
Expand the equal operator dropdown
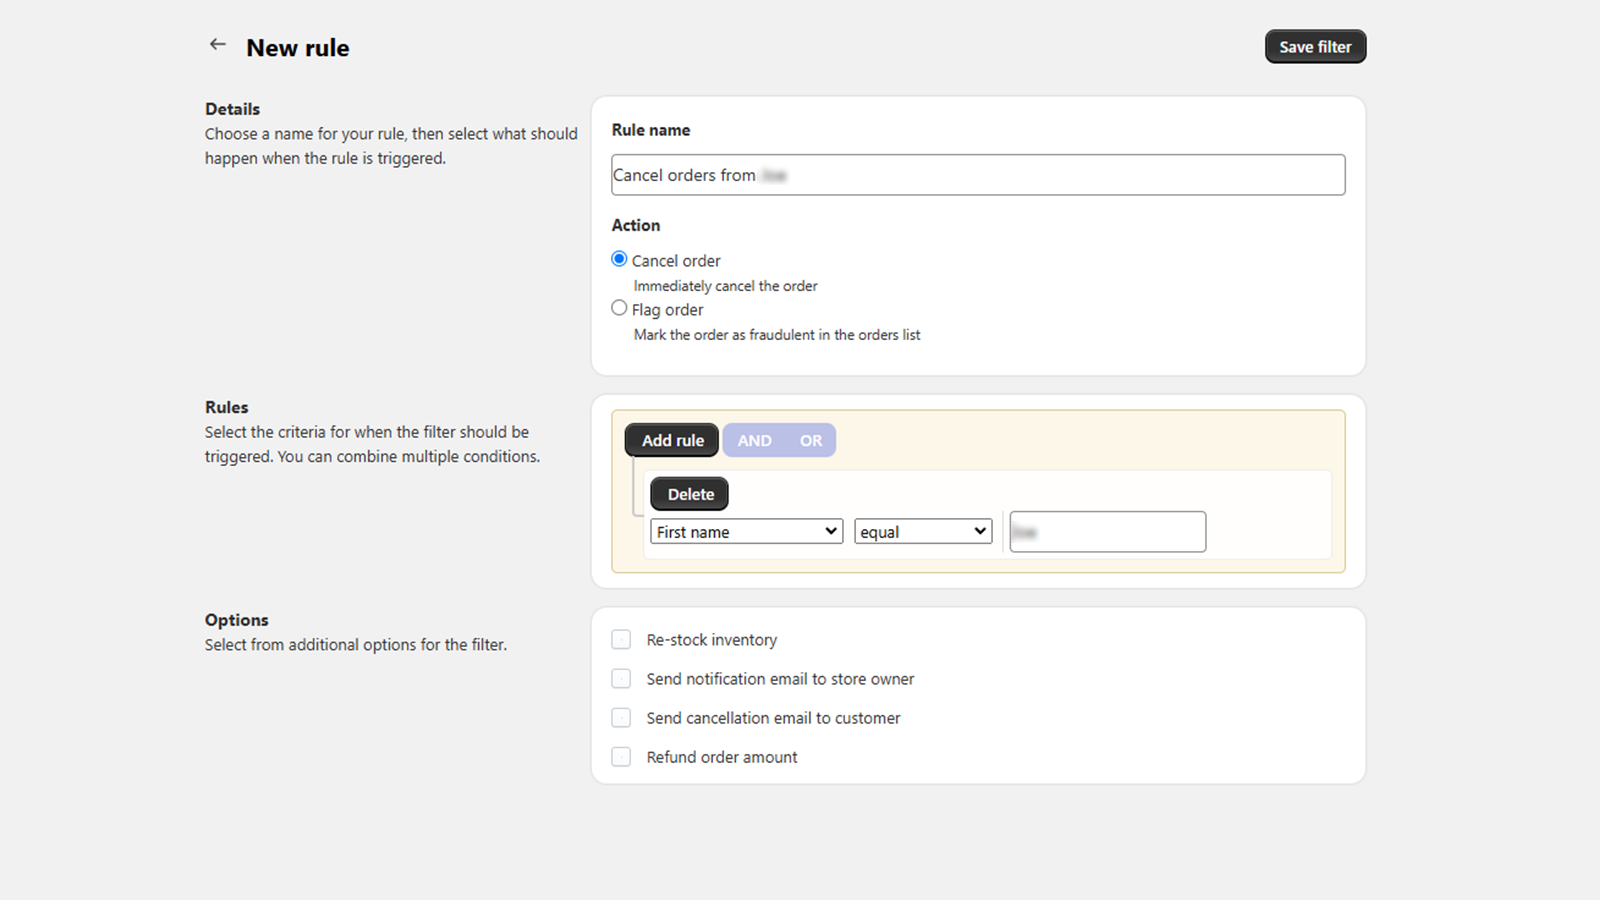point(923,532)
